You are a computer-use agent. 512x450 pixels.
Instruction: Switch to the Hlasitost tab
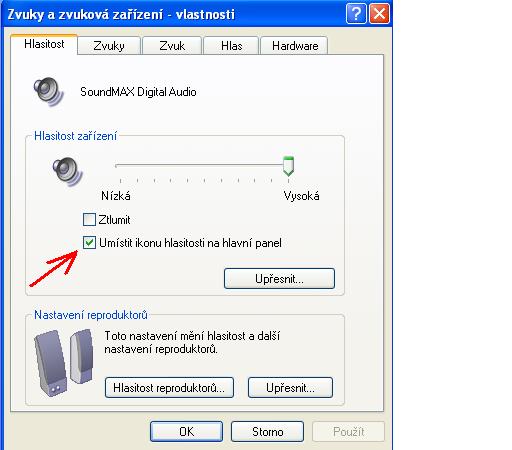pyautogui.click(x=44, y=44)
